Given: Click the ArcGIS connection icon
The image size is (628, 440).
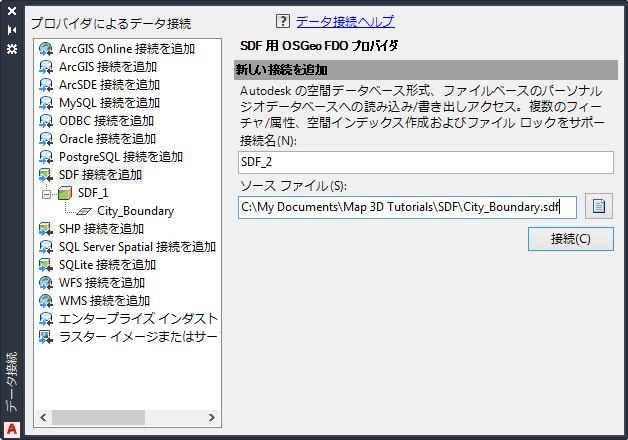Looking at the screenshot, I should (x=46, y=67).
